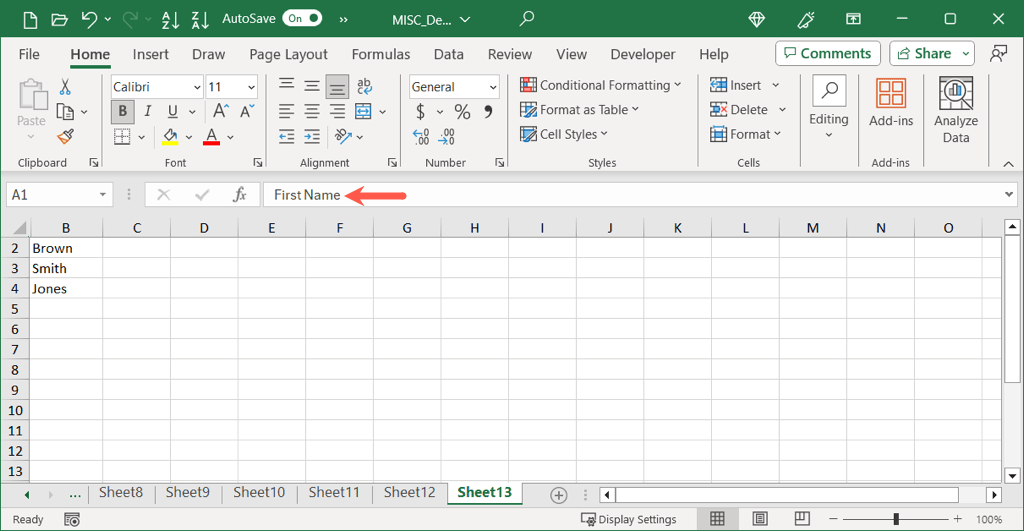Switch to the Sheet12 tab
Viewport: 1024px width, 531px height.
pyautogui.click(x=409, y=492)
